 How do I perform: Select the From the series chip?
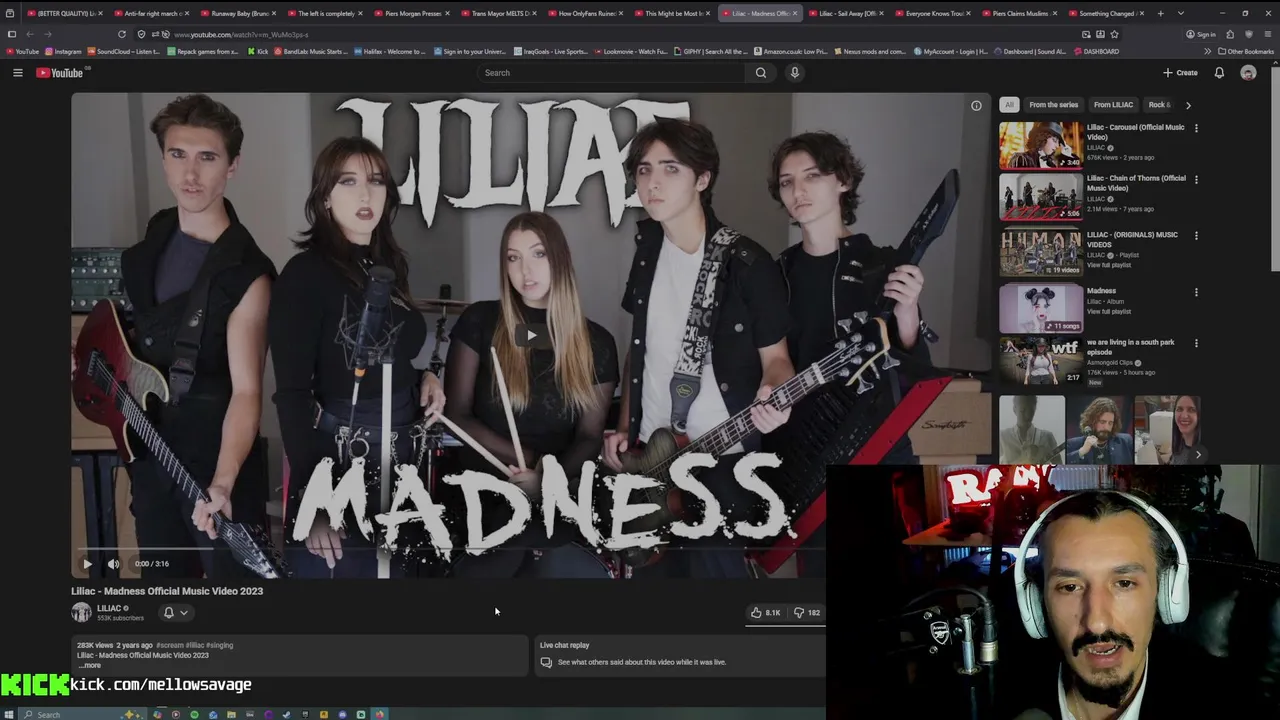tap(1053, 104)
